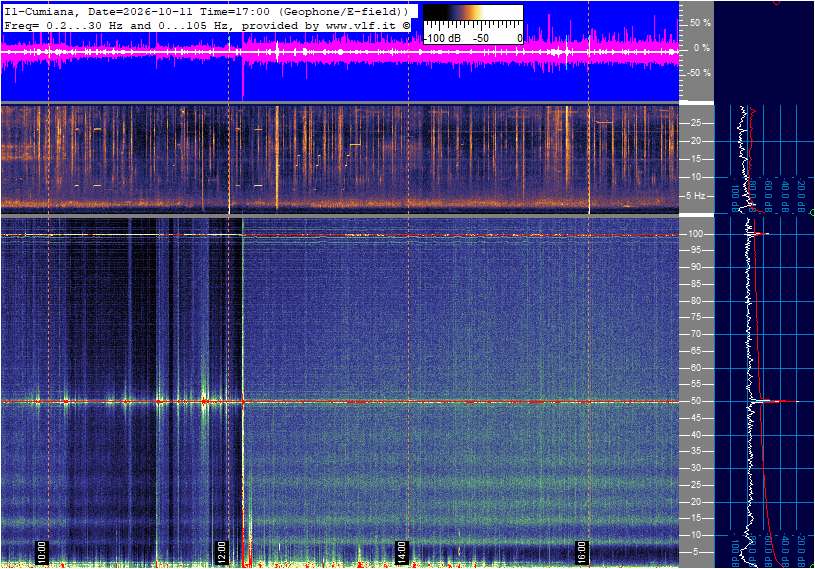Click the '45' frequency axis label
The width and height of the screenshot is (815, 569).
click(x=695, y=418)
